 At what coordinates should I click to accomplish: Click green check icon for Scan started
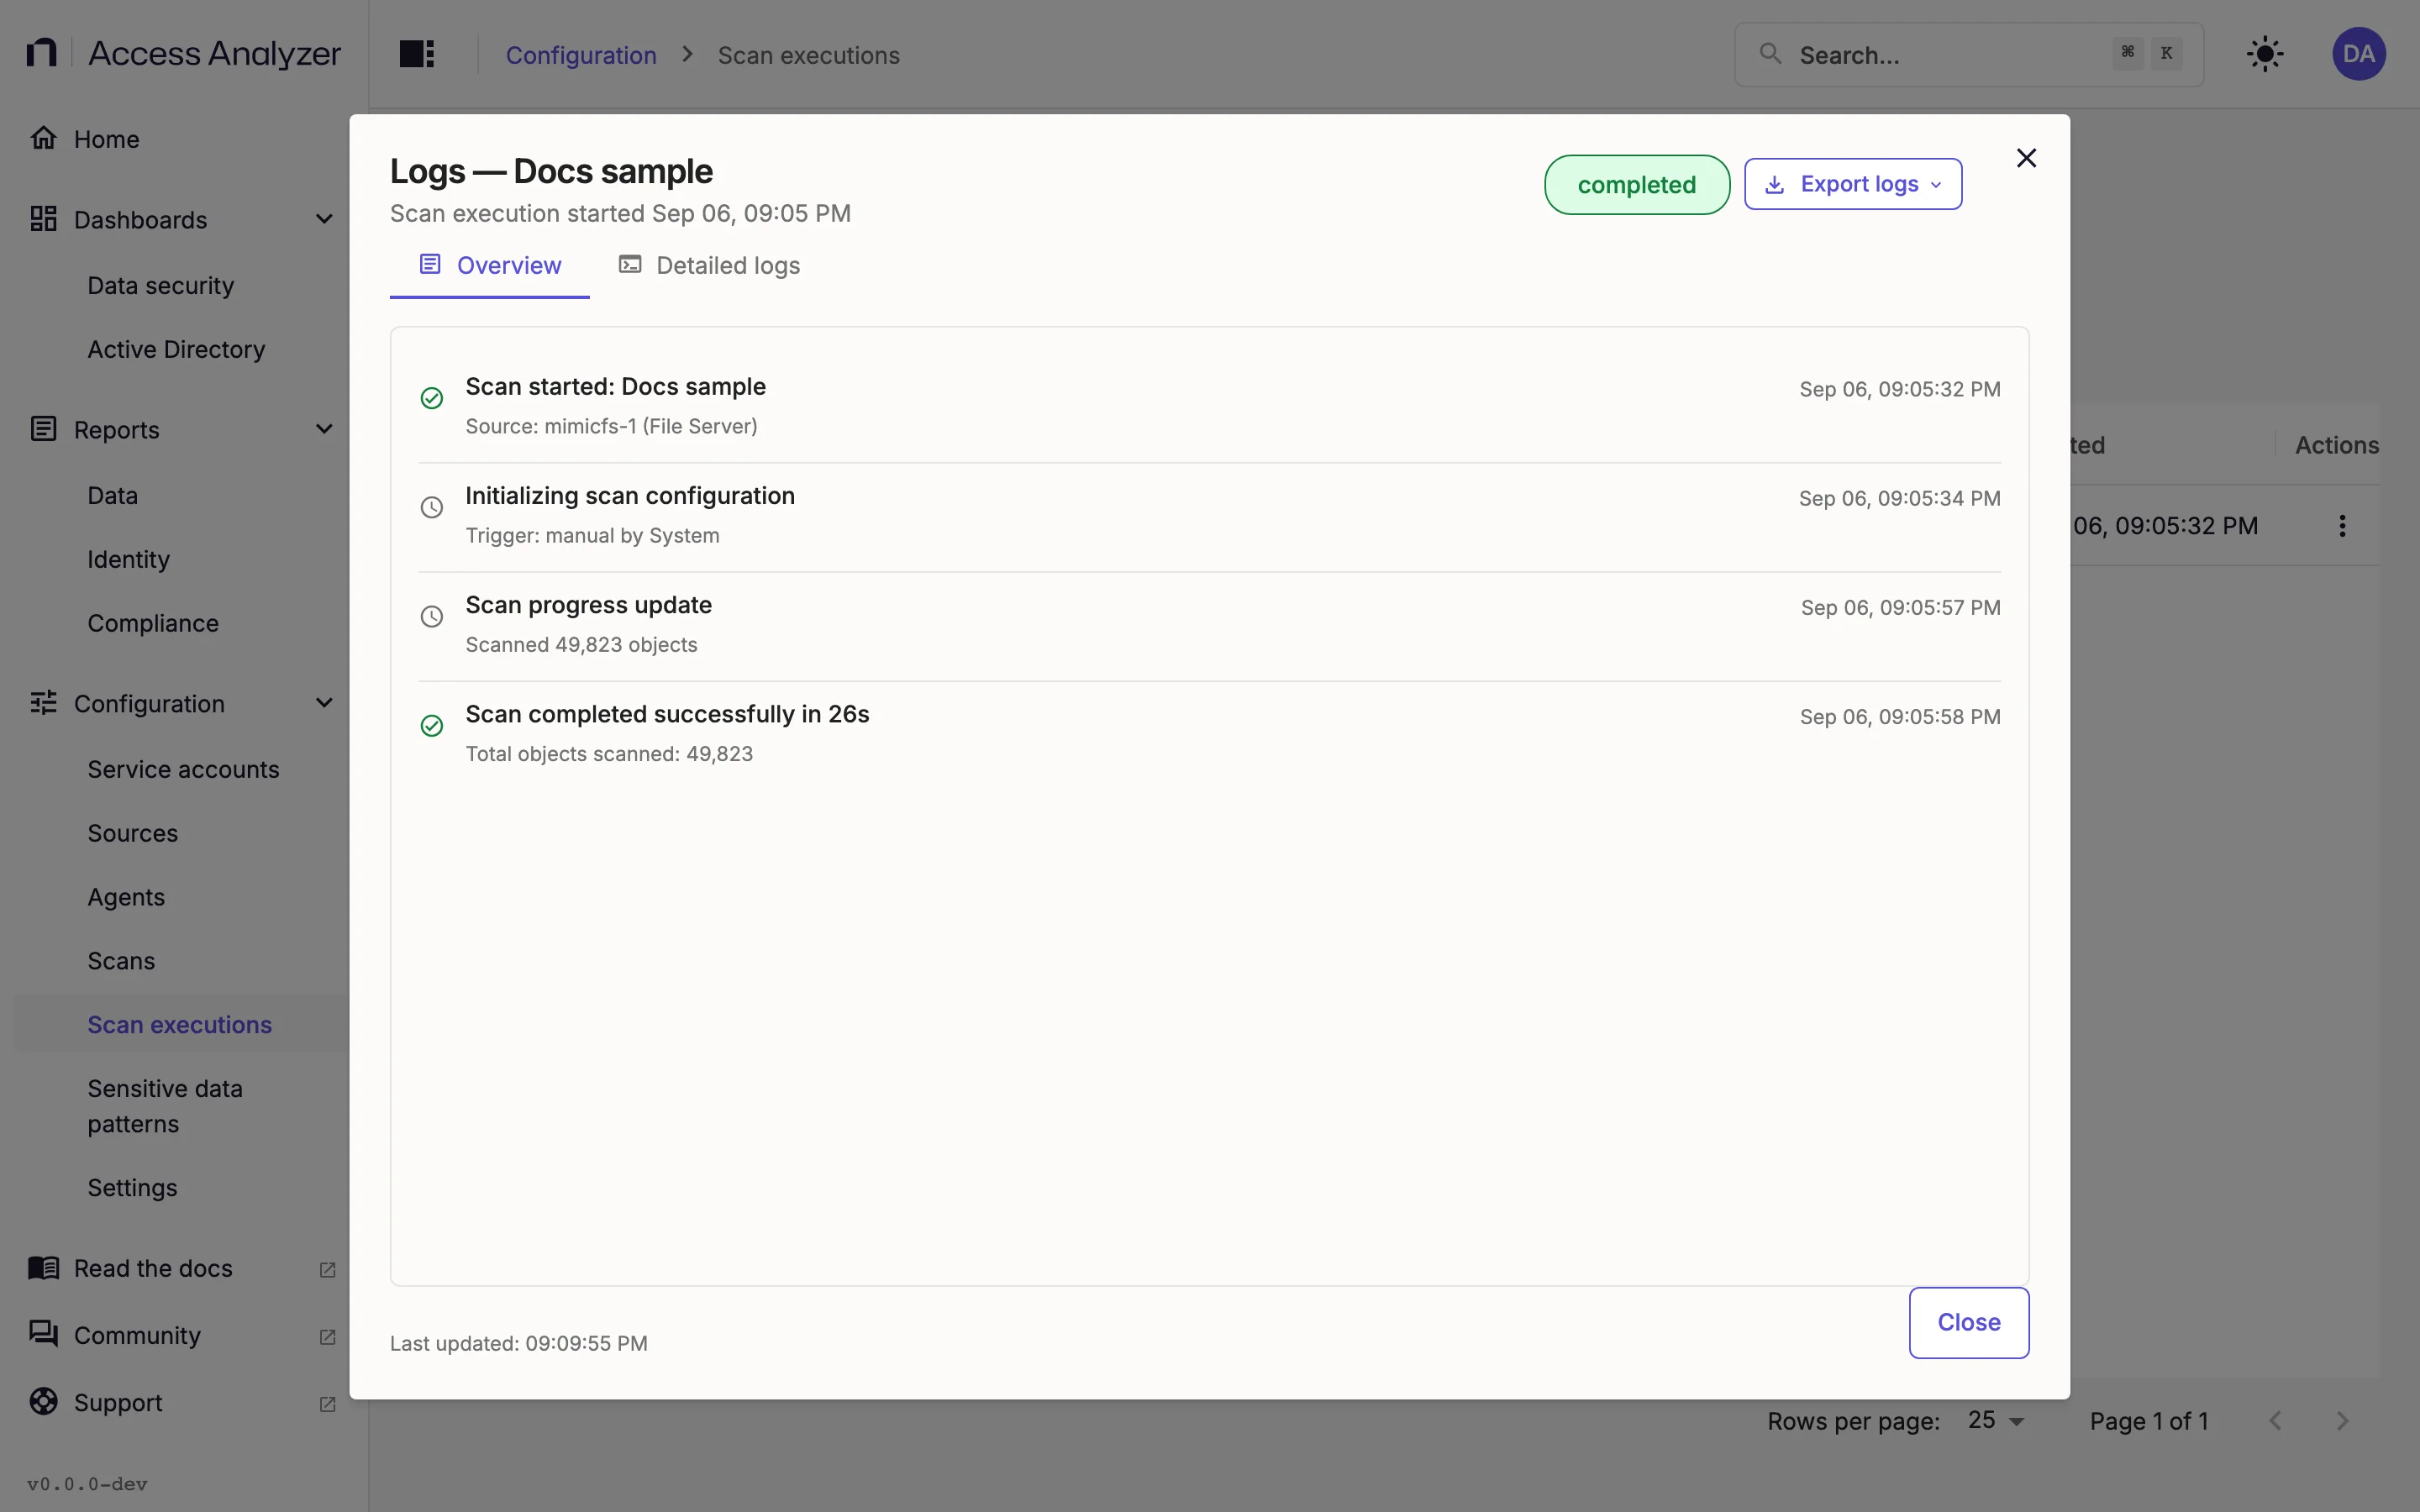click(x=432, y=398)
